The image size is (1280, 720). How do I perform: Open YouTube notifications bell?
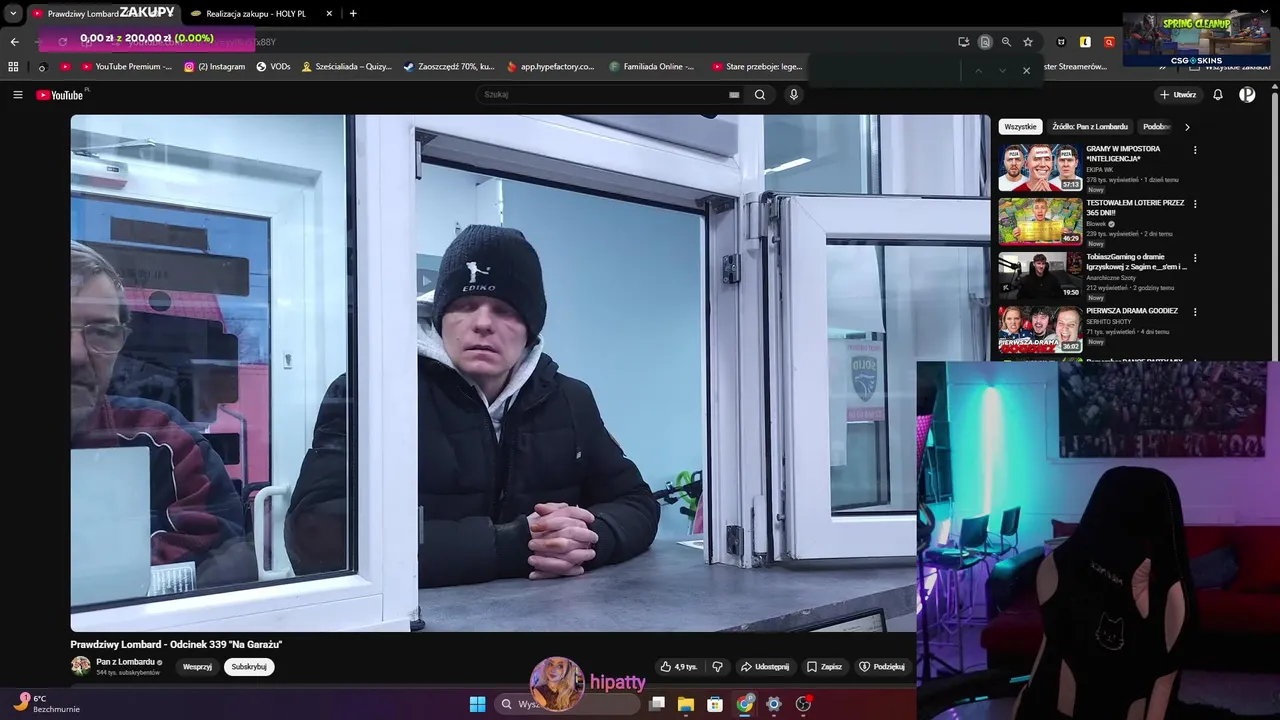click(1218, 95)
